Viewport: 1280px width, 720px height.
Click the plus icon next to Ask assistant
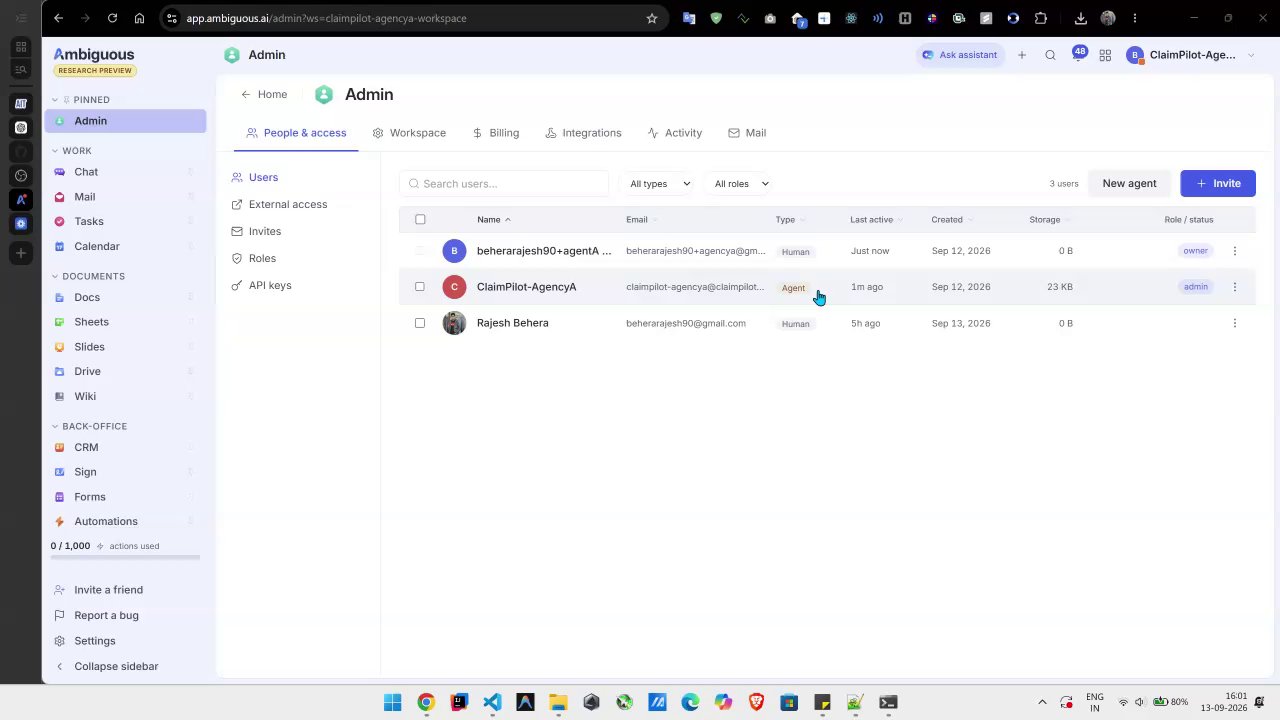[1022, 55]
